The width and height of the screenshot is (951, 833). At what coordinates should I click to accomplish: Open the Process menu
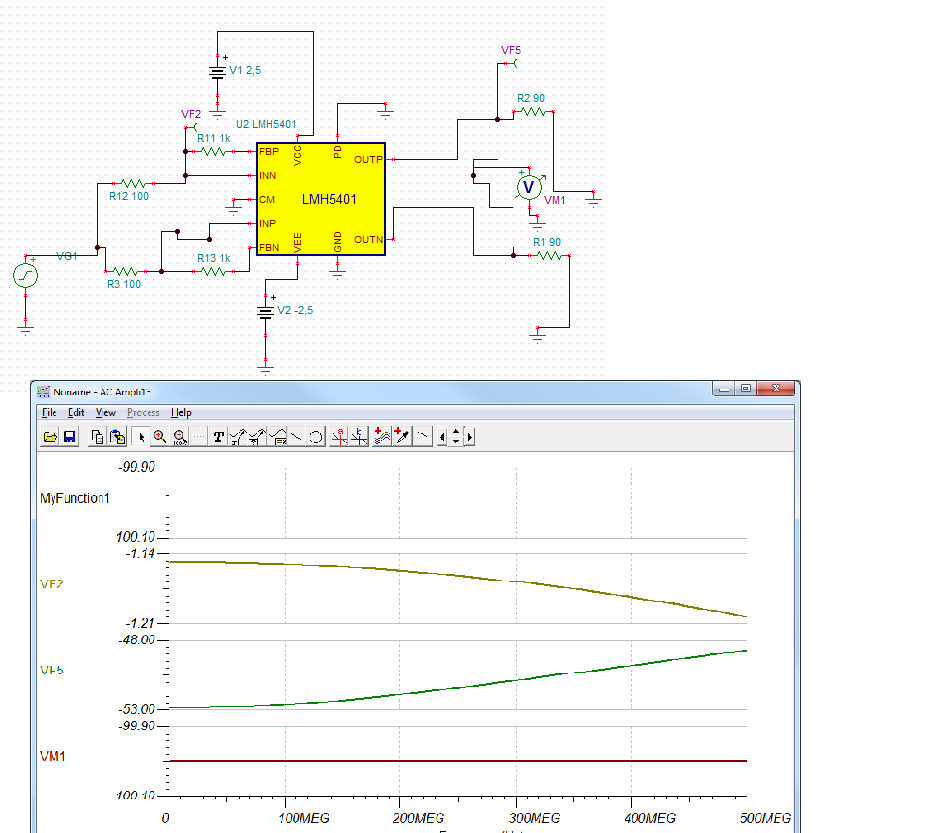click(x=143, y=413)
